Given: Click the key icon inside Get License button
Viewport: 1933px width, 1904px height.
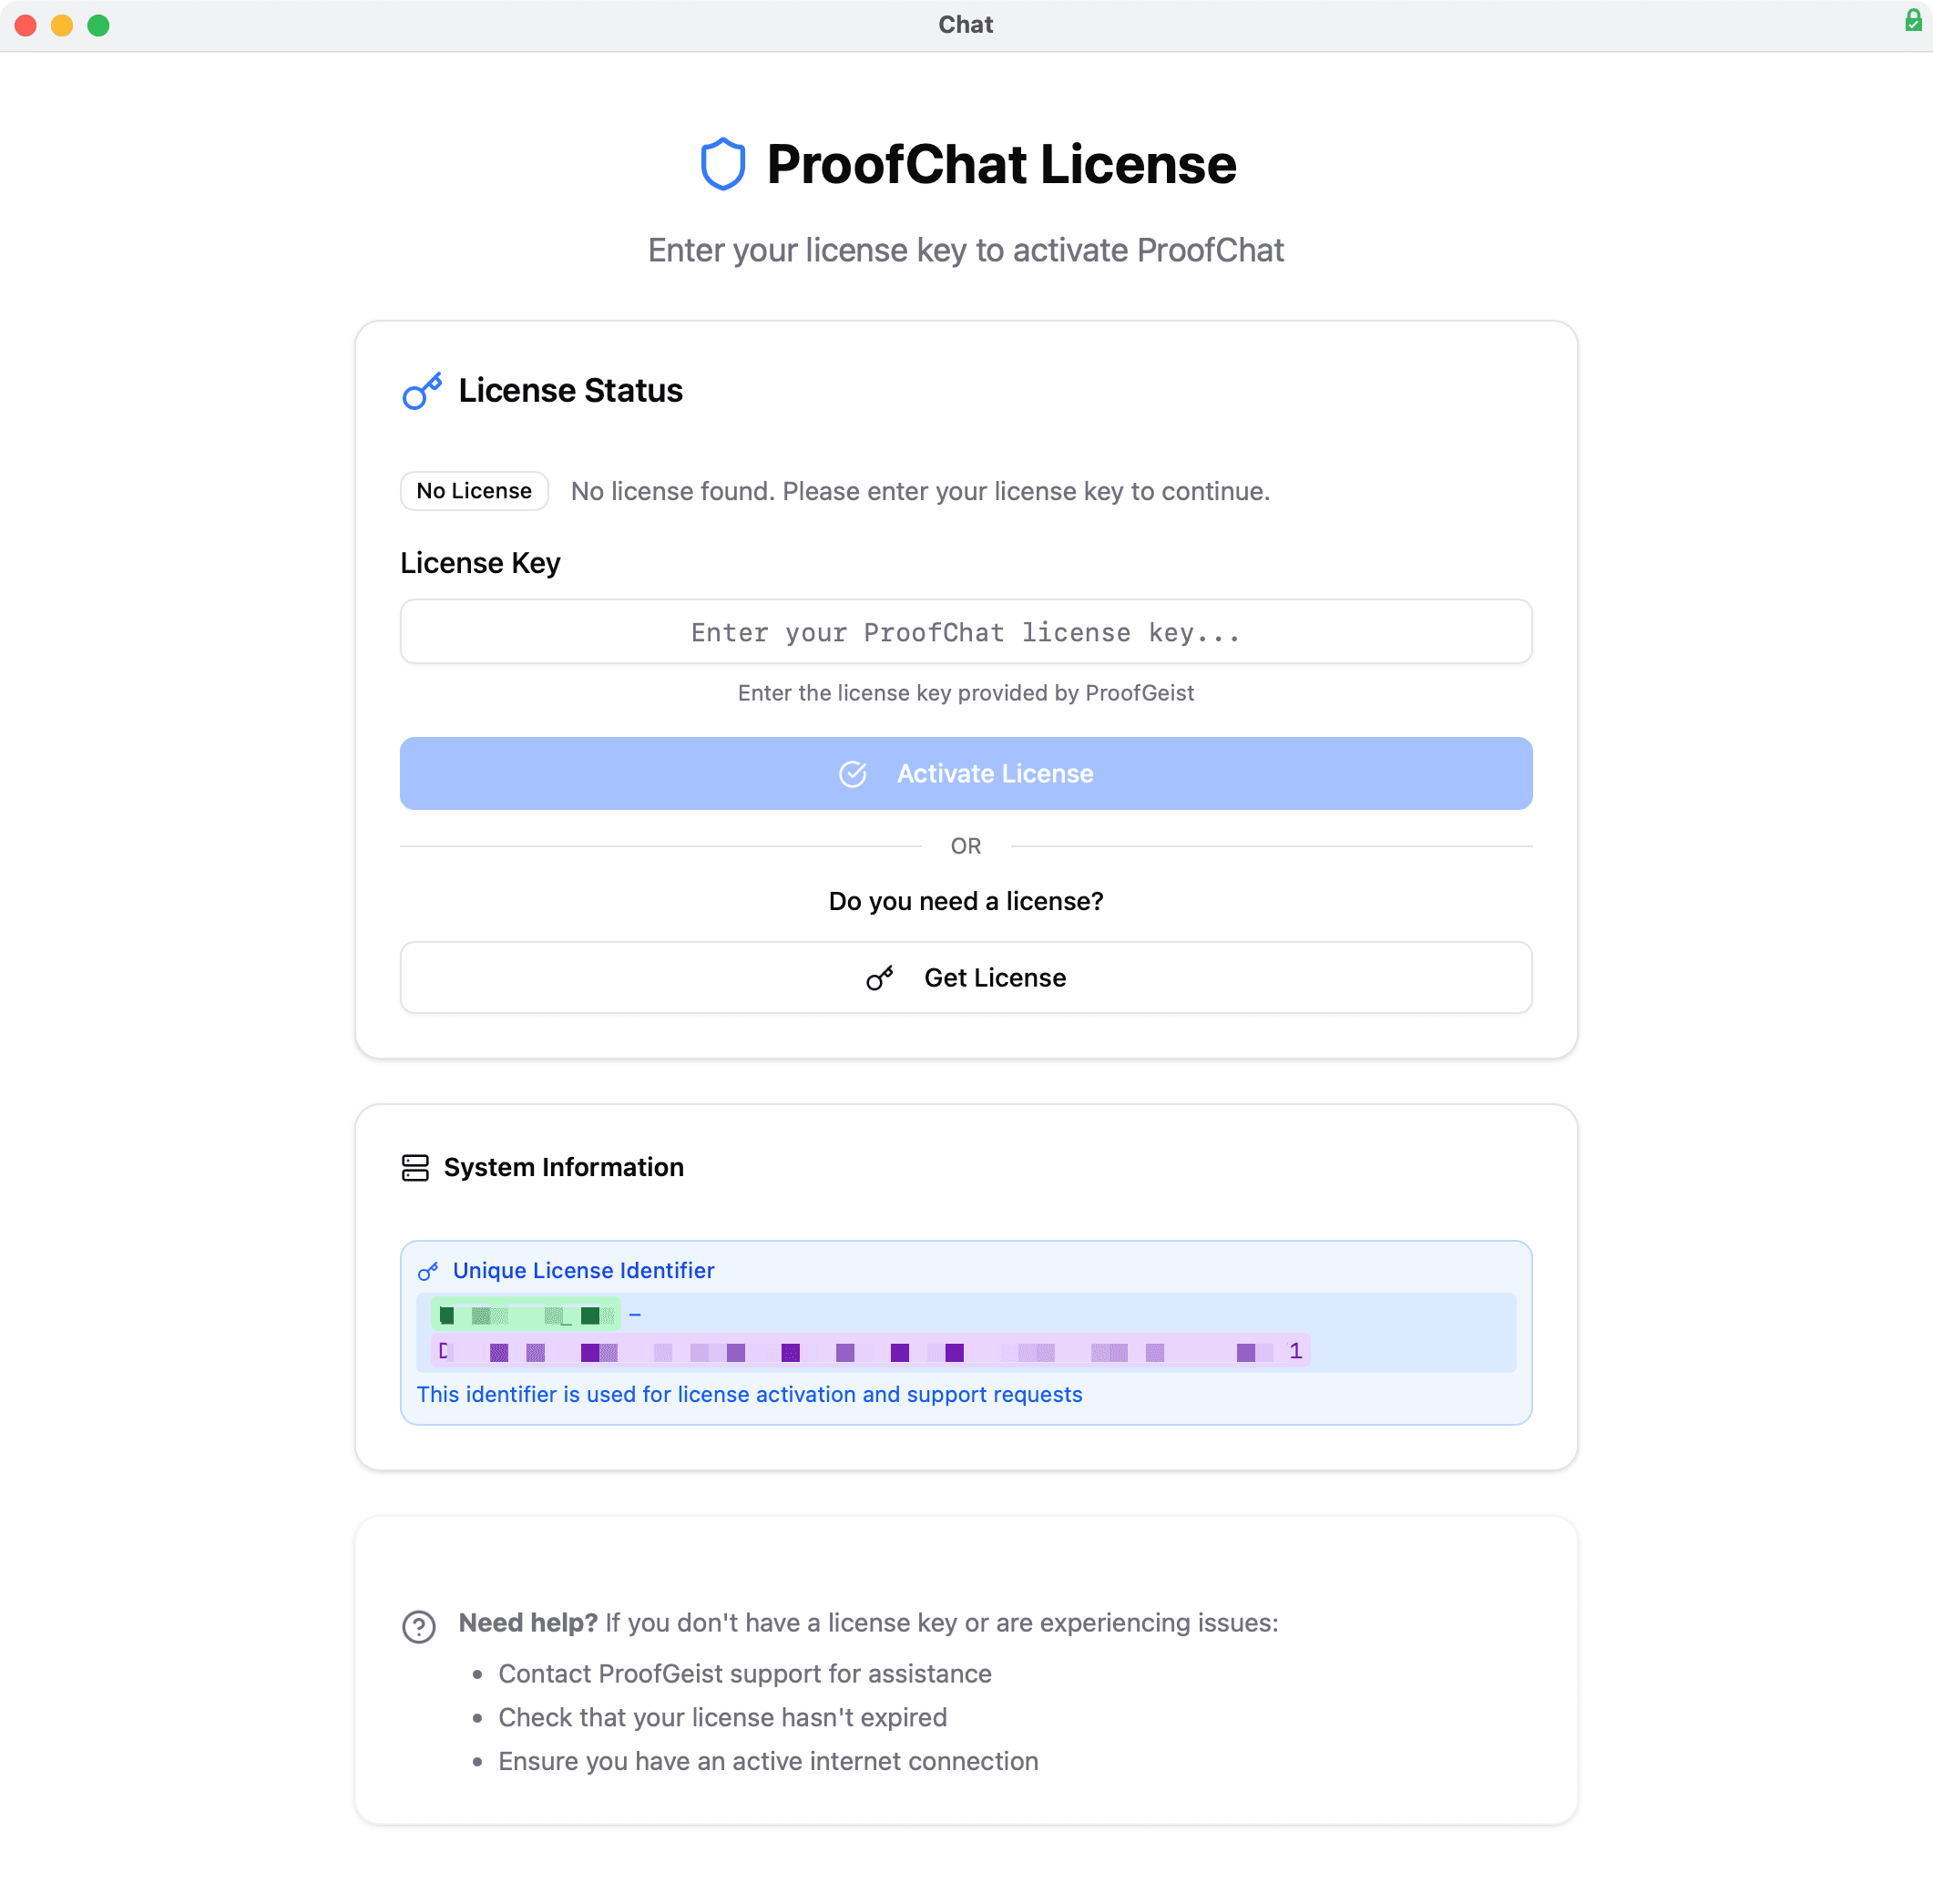Looking at the screenshot, I should 878,977.
